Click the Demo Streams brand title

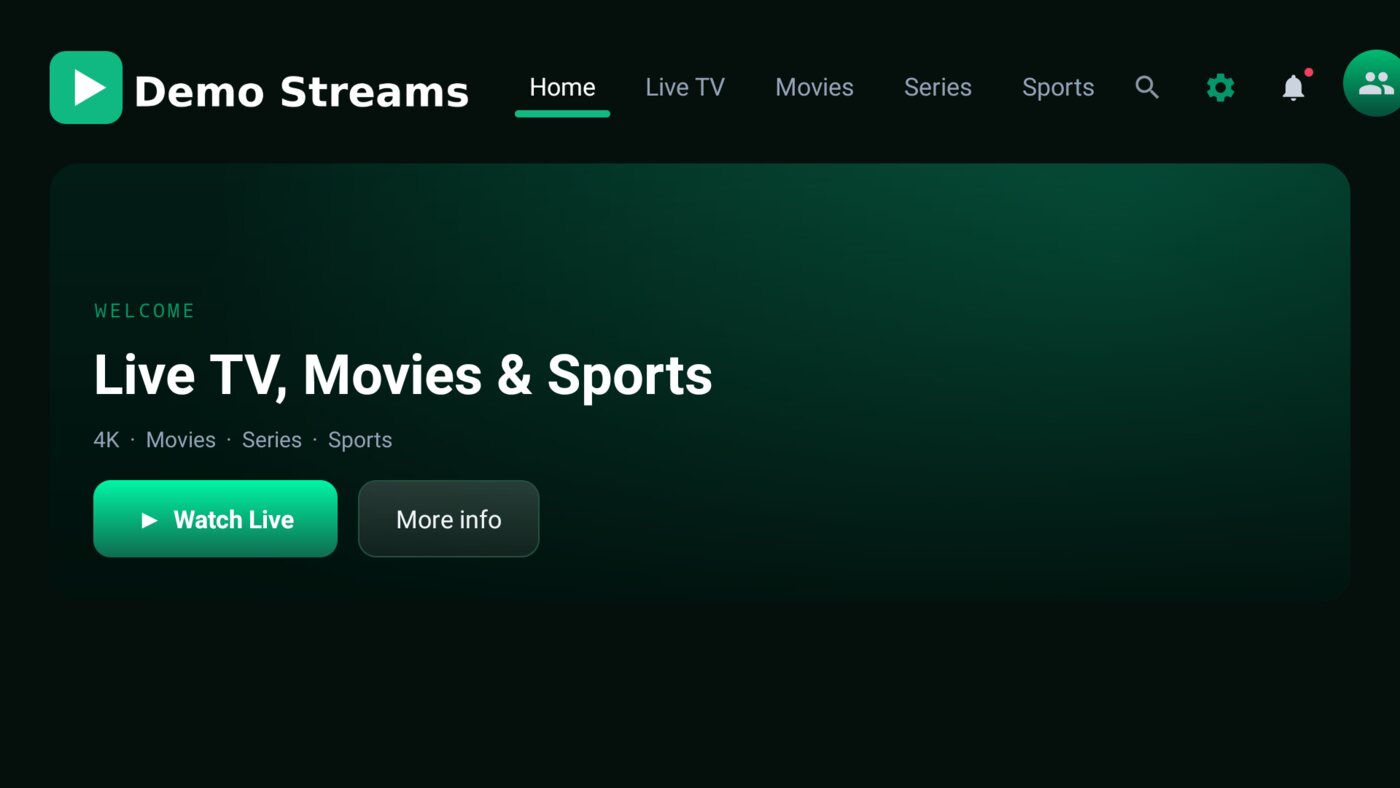click(x=301, y=92)
